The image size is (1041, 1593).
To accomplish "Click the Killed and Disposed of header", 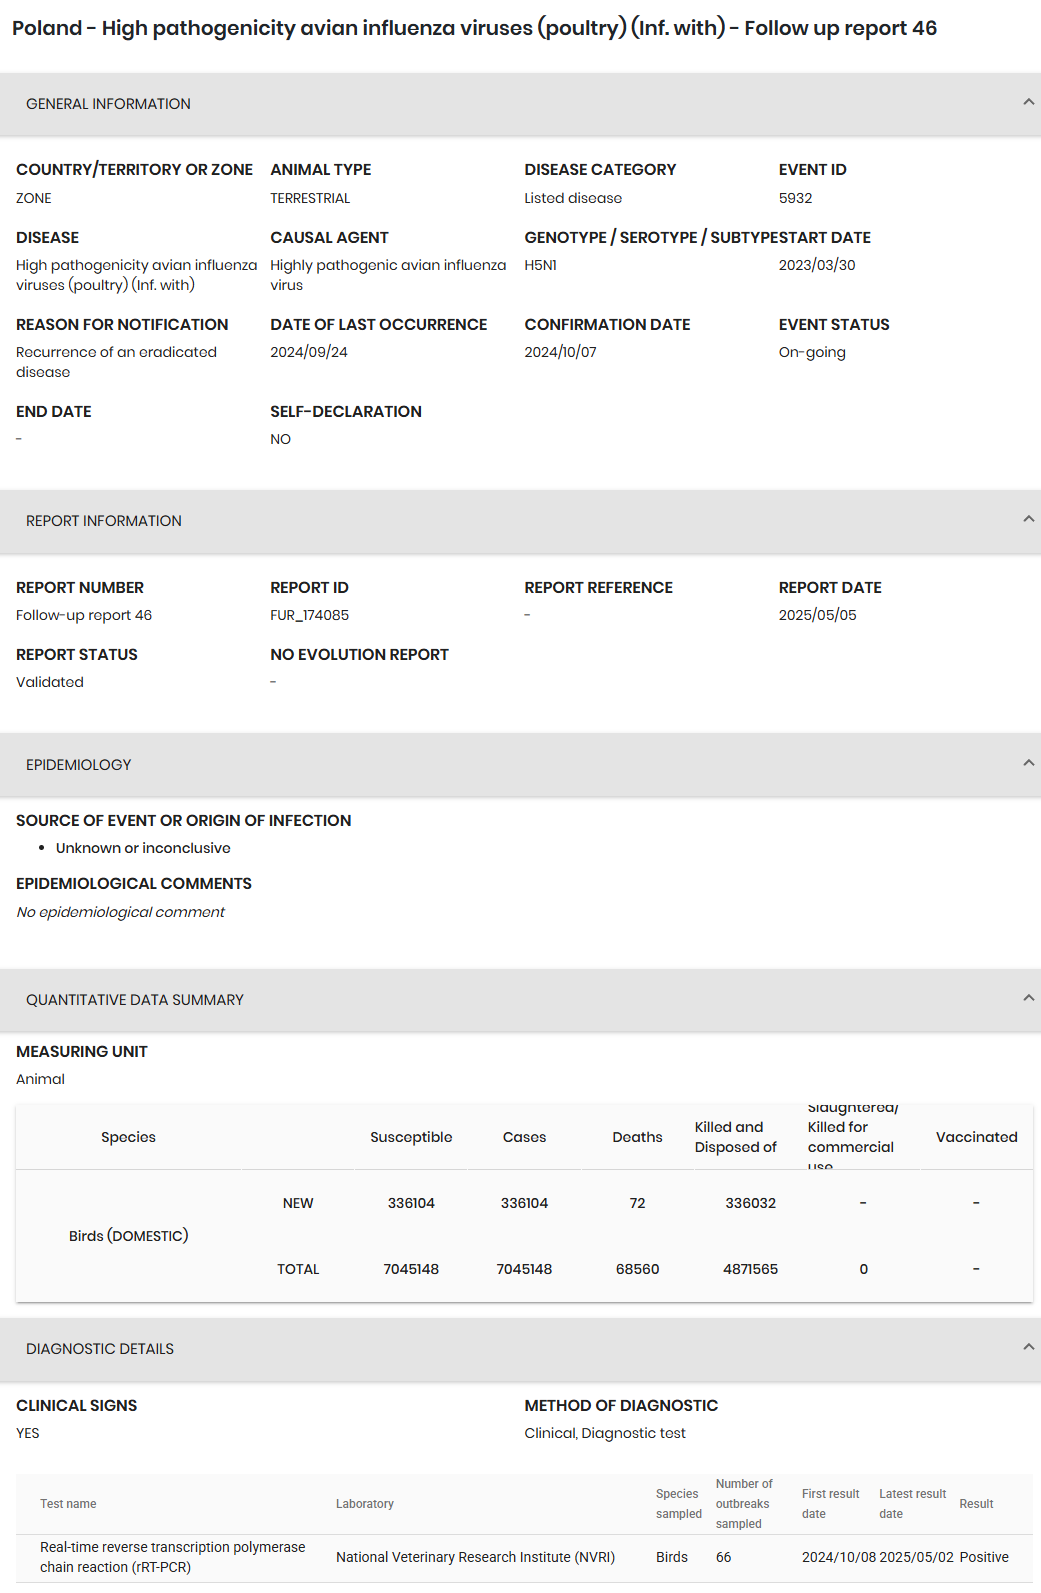I will 736,1137.
